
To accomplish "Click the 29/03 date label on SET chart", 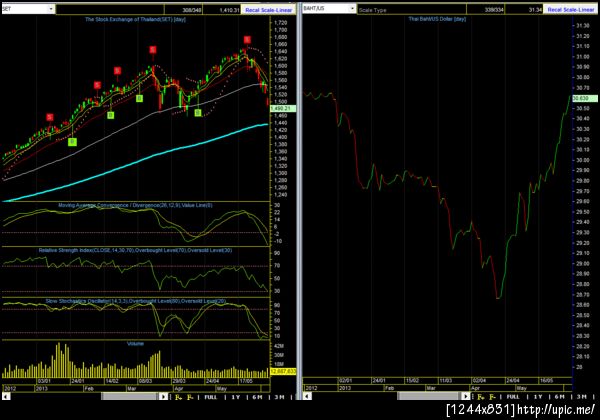I will (x=179, y=381).
